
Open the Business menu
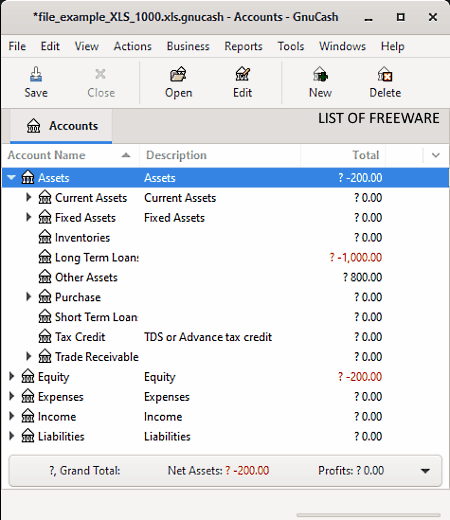188,46
